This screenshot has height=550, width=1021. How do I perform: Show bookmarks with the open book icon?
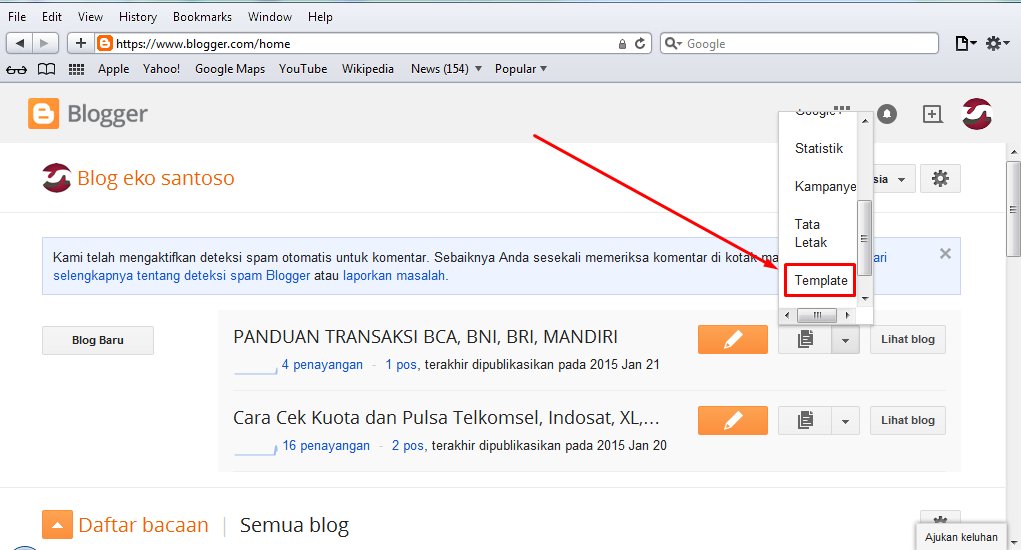pos(46,69)
